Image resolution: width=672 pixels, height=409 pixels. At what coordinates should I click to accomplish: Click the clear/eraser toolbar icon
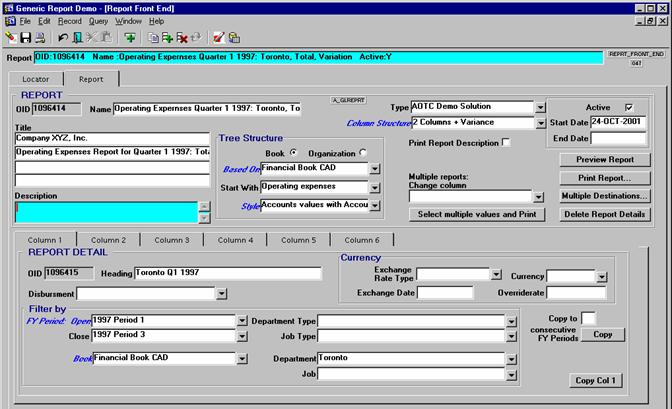coord(10,38)
